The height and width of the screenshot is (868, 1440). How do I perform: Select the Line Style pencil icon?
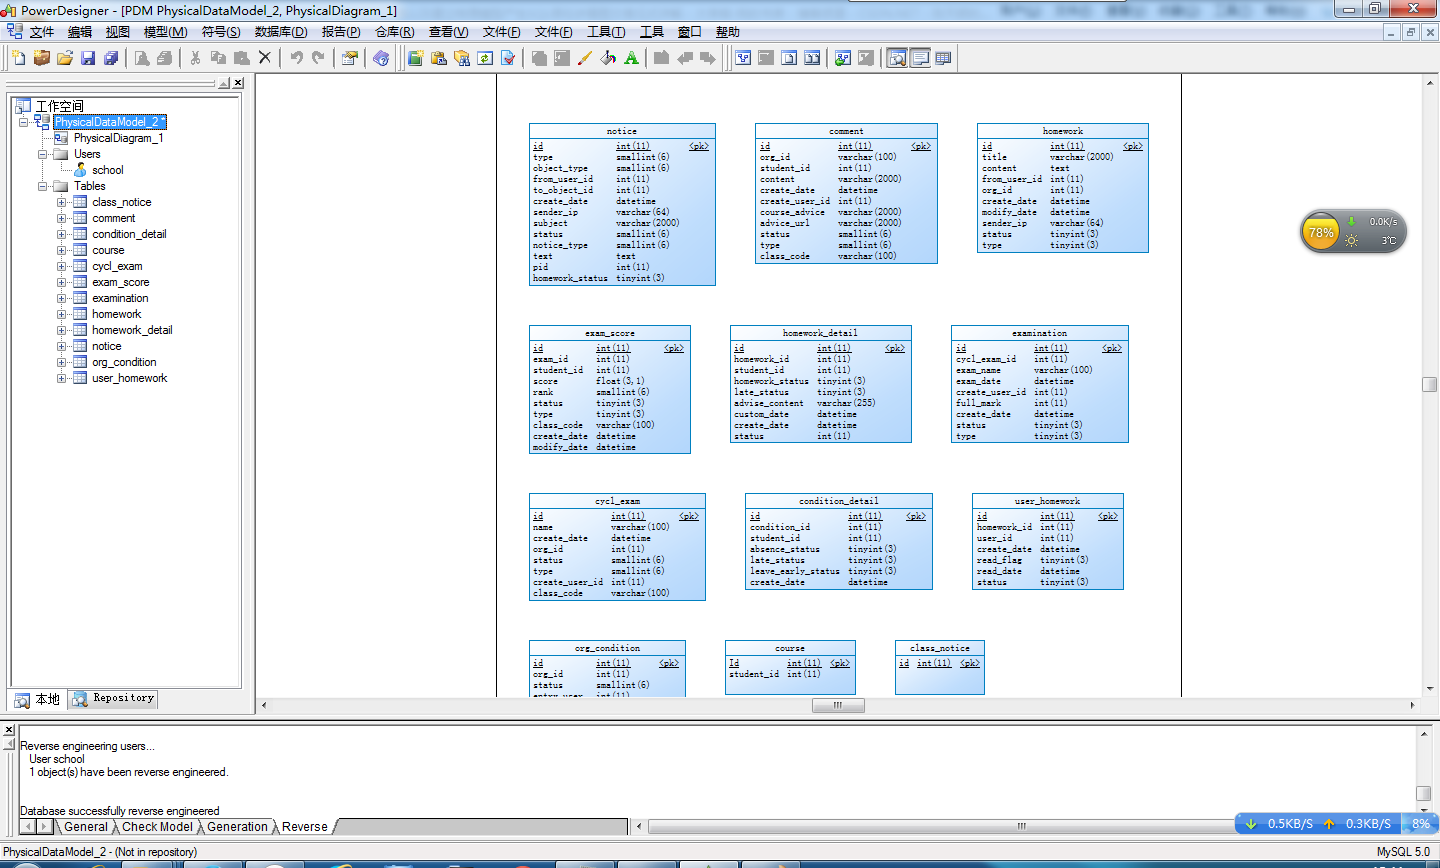point(585,58)
